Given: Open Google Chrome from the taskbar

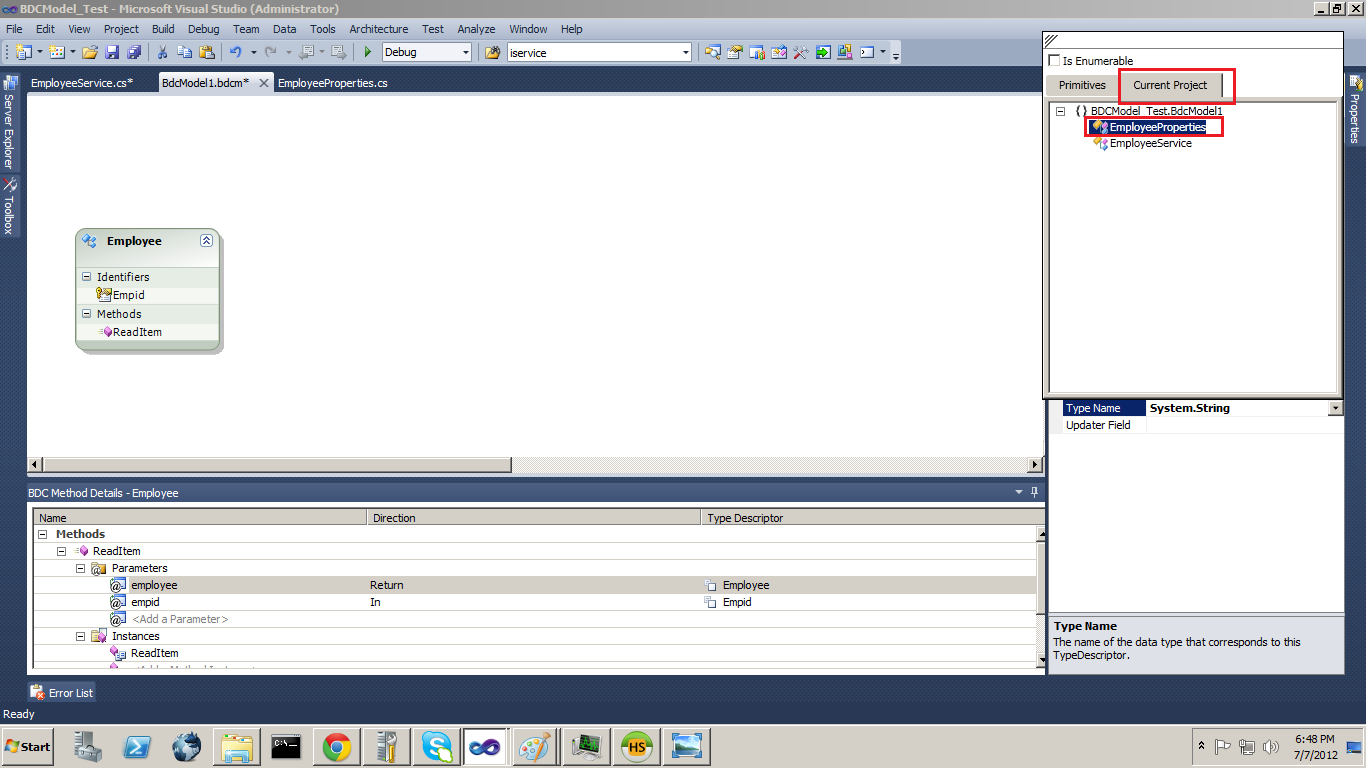Looking at the screenshot, I should (x=336, y=746).
